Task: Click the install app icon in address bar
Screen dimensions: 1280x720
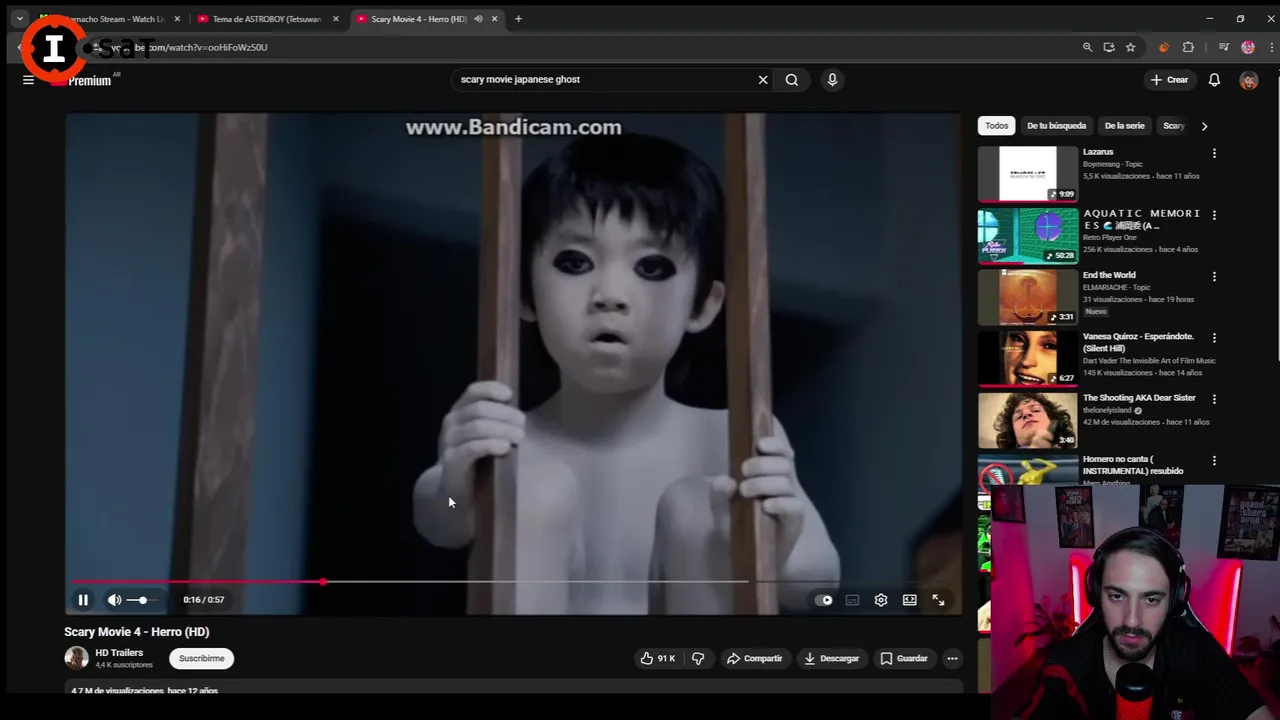Action: point(1109,47)
